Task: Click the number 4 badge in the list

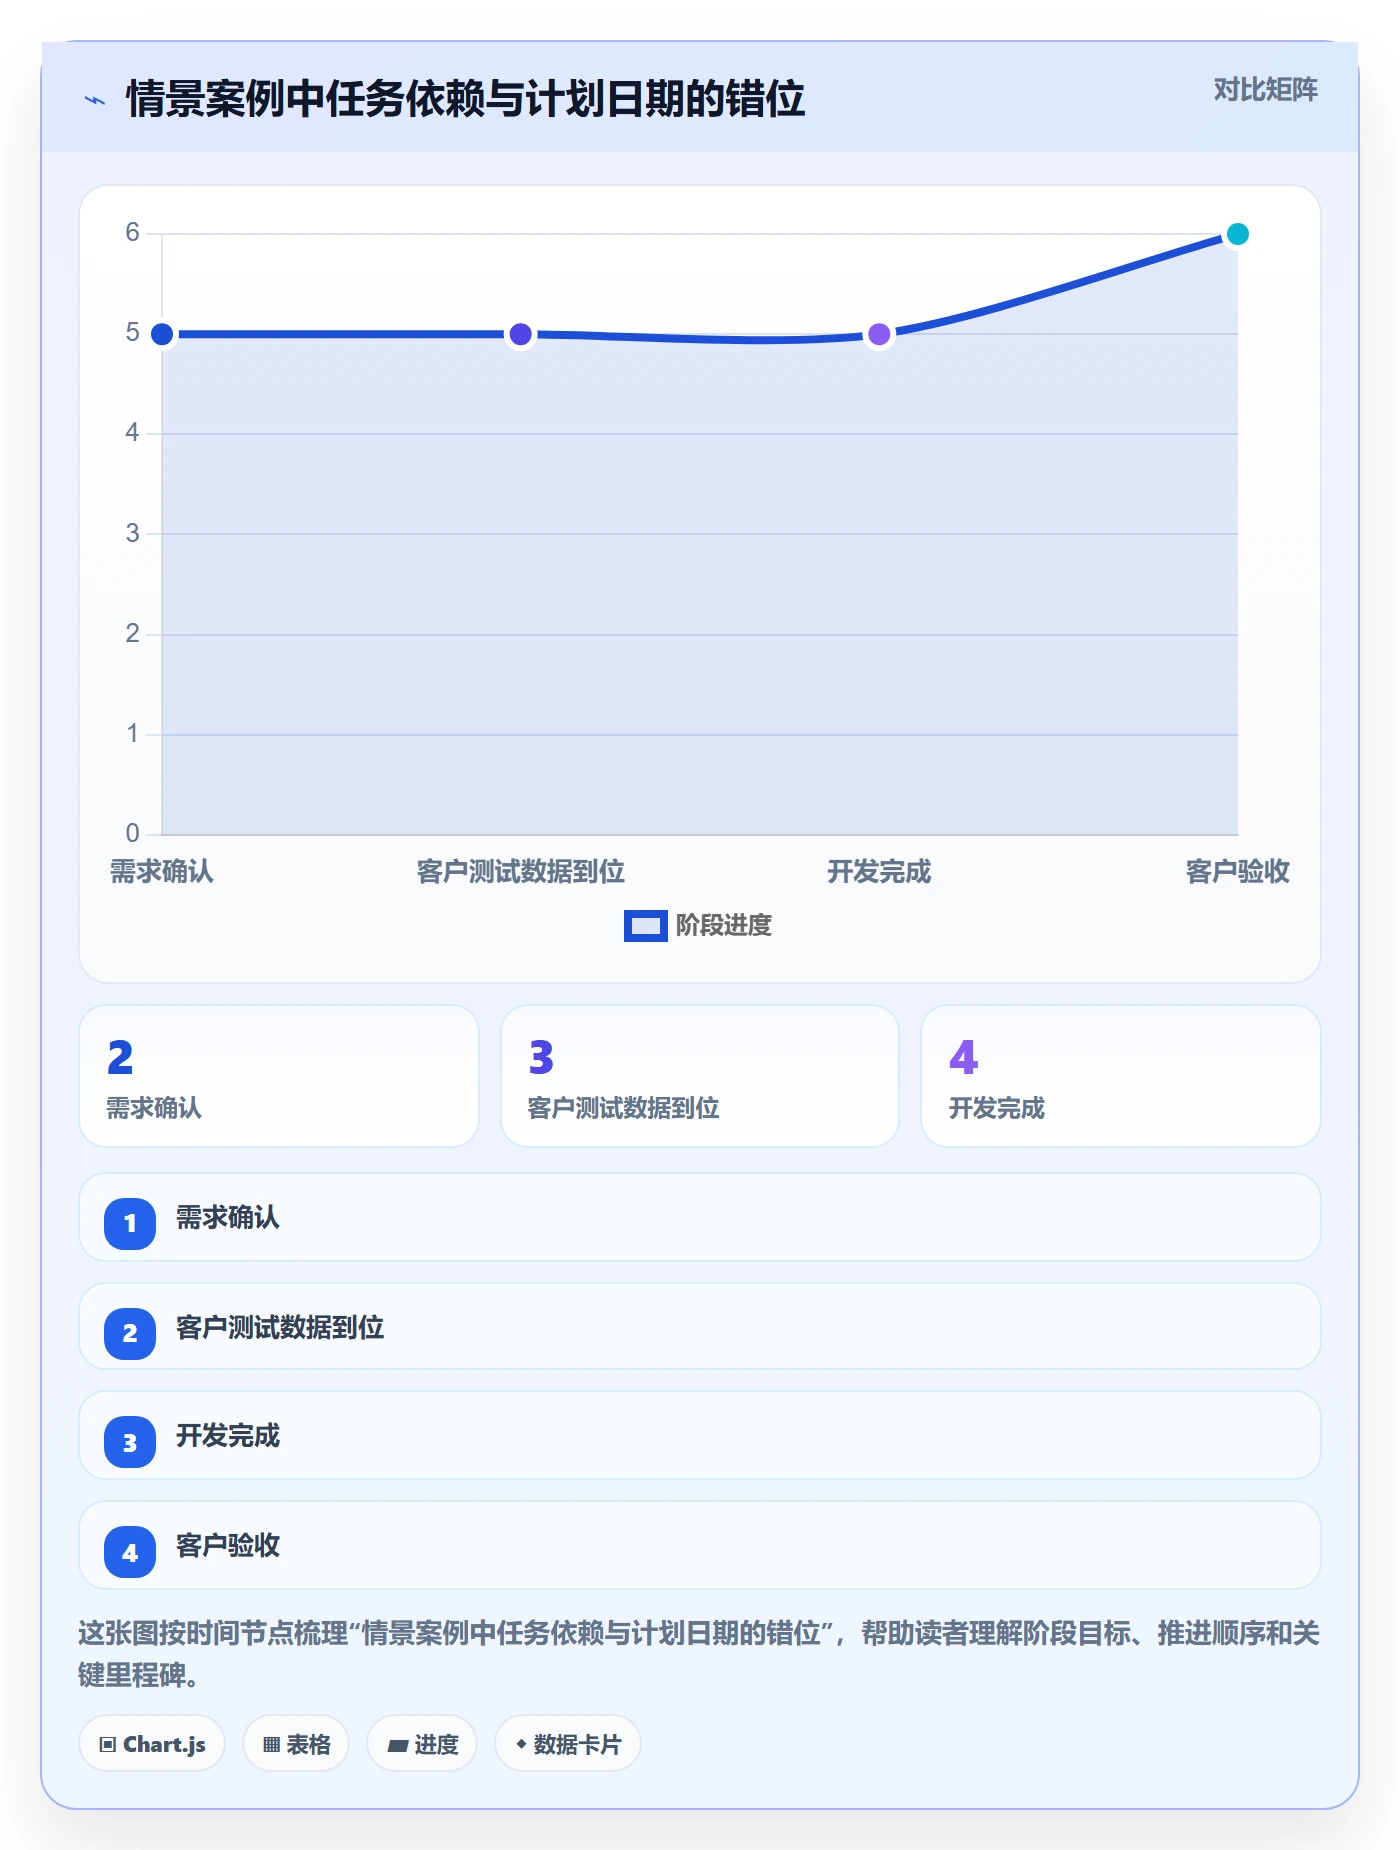Action: tap(130, 1552)
